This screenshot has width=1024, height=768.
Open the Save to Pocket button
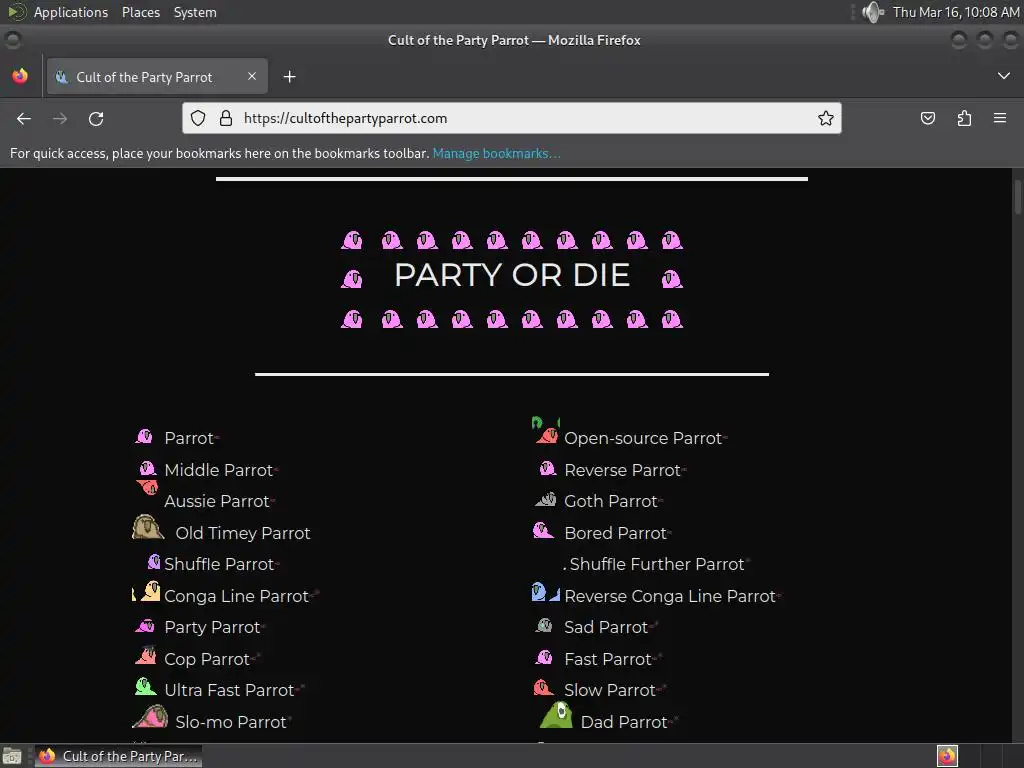pos(927,118)
